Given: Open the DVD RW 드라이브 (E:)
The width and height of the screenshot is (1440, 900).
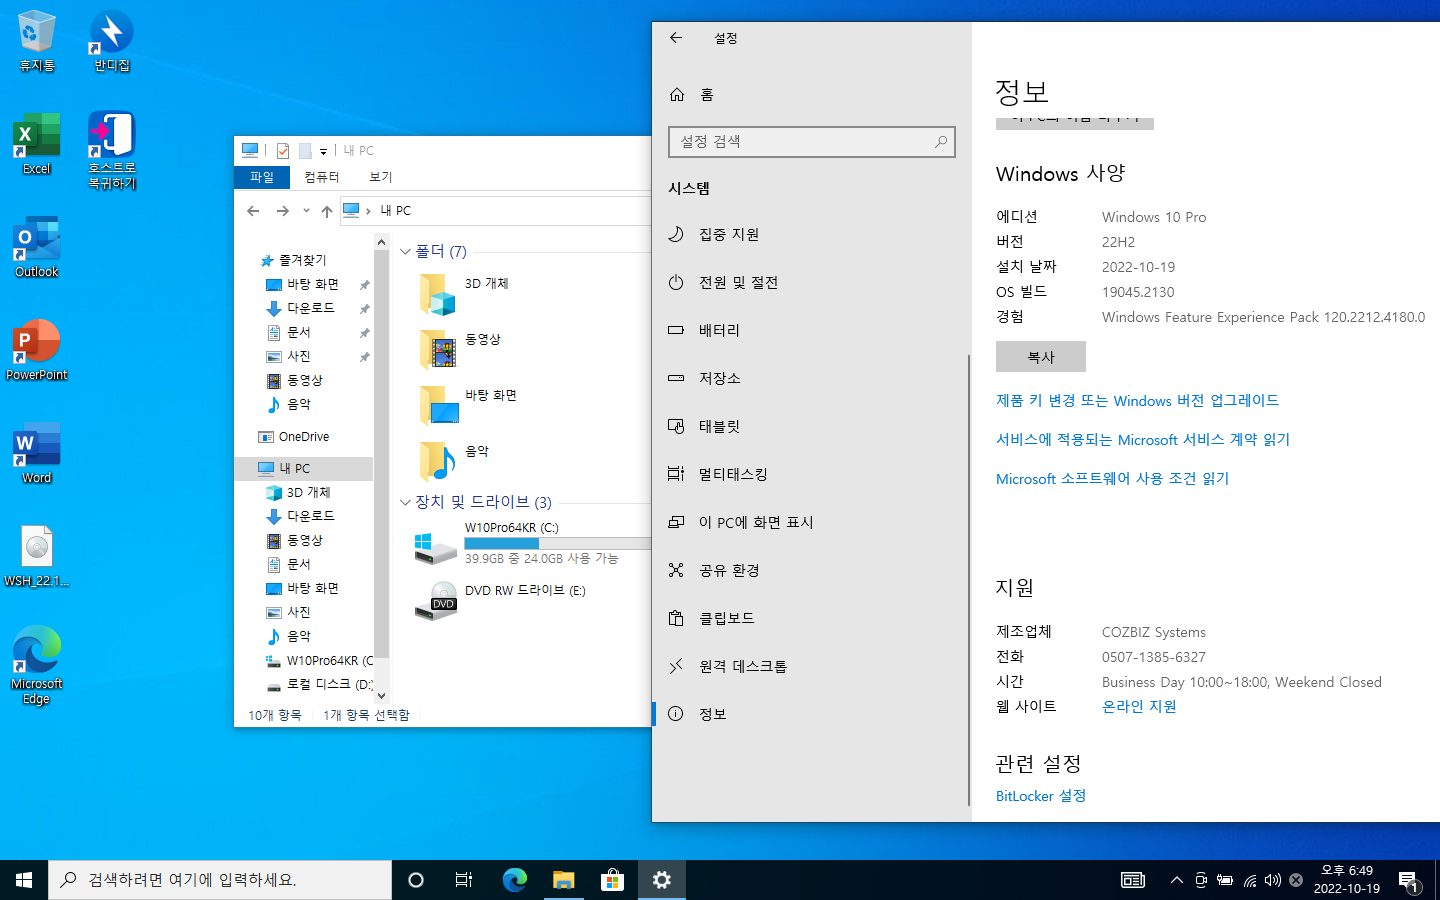Looking at the screenshot, I should (500, 600).
